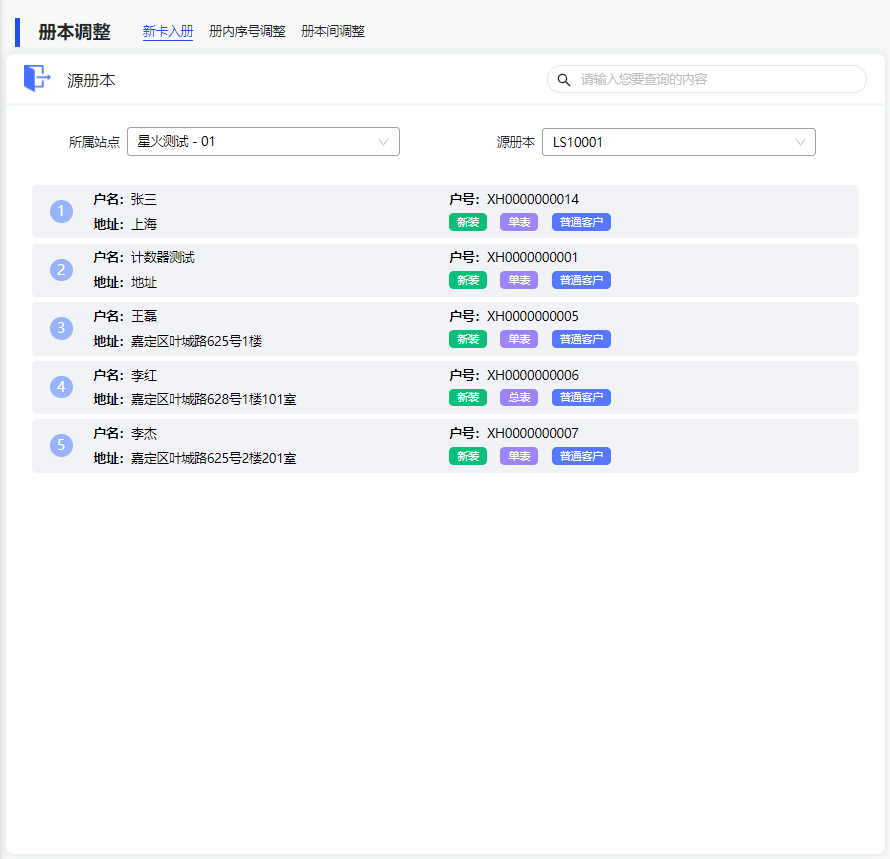Click the address 嘉定区叶城路625号1楼
Viewport: 890px width, 859px height.
coord(196,341)
